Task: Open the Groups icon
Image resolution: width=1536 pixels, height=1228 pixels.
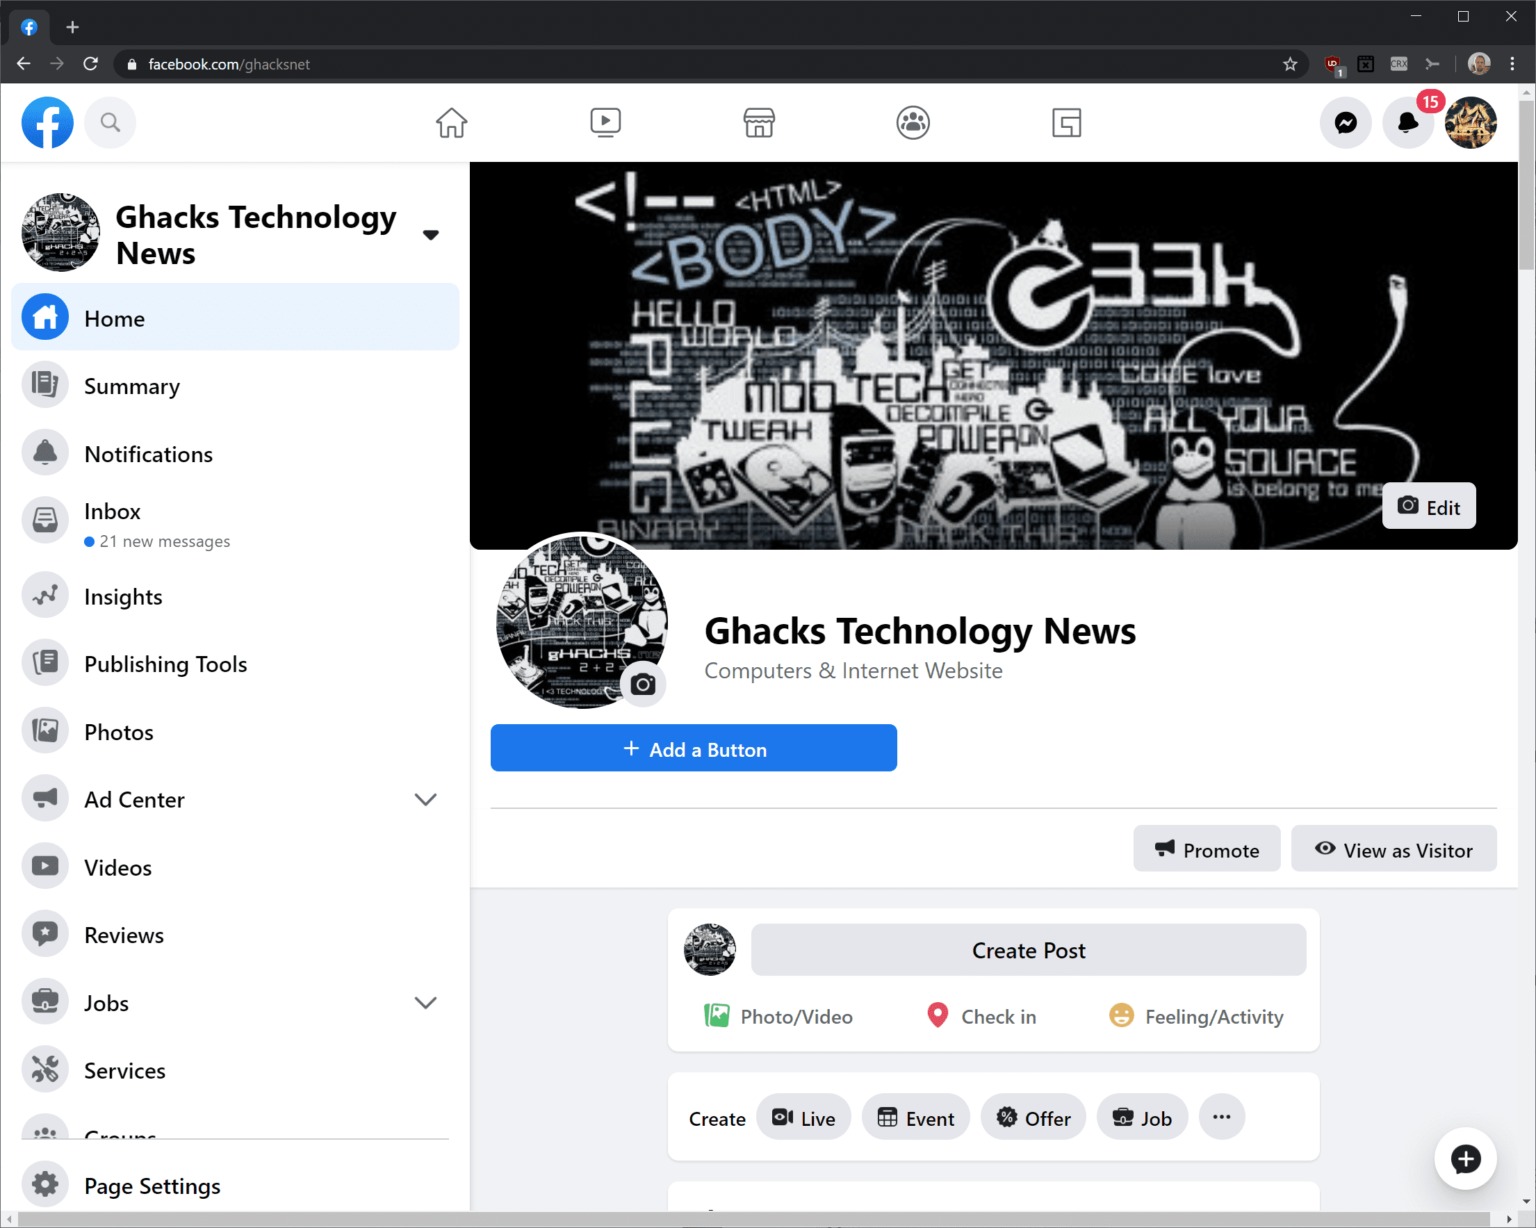Action: (912, 122)
